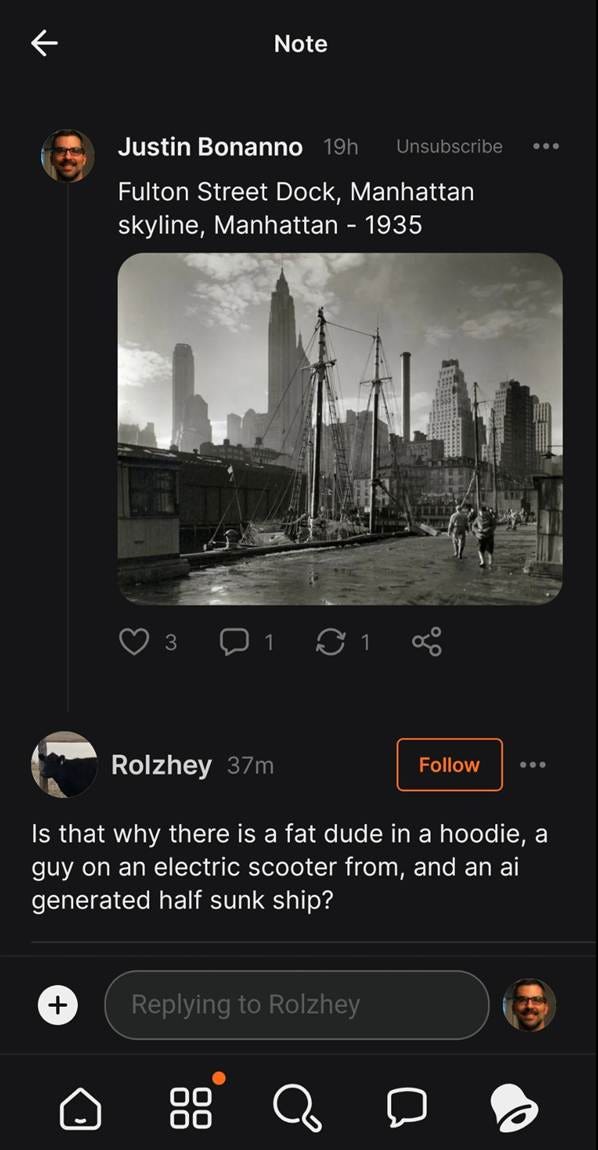This screenshot has height=1150, width=598.
Task: Unsubscribe from Justin Bonanno's posts
Action: pos(448,146)
